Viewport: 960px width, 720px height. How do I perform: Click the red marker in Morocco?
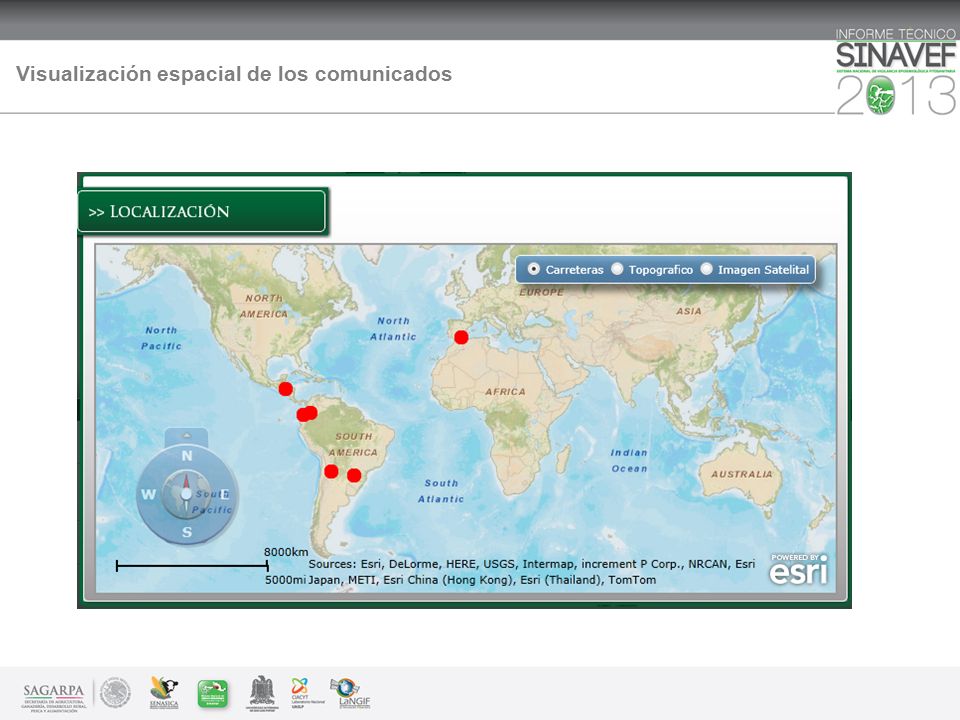click(461, 337)
